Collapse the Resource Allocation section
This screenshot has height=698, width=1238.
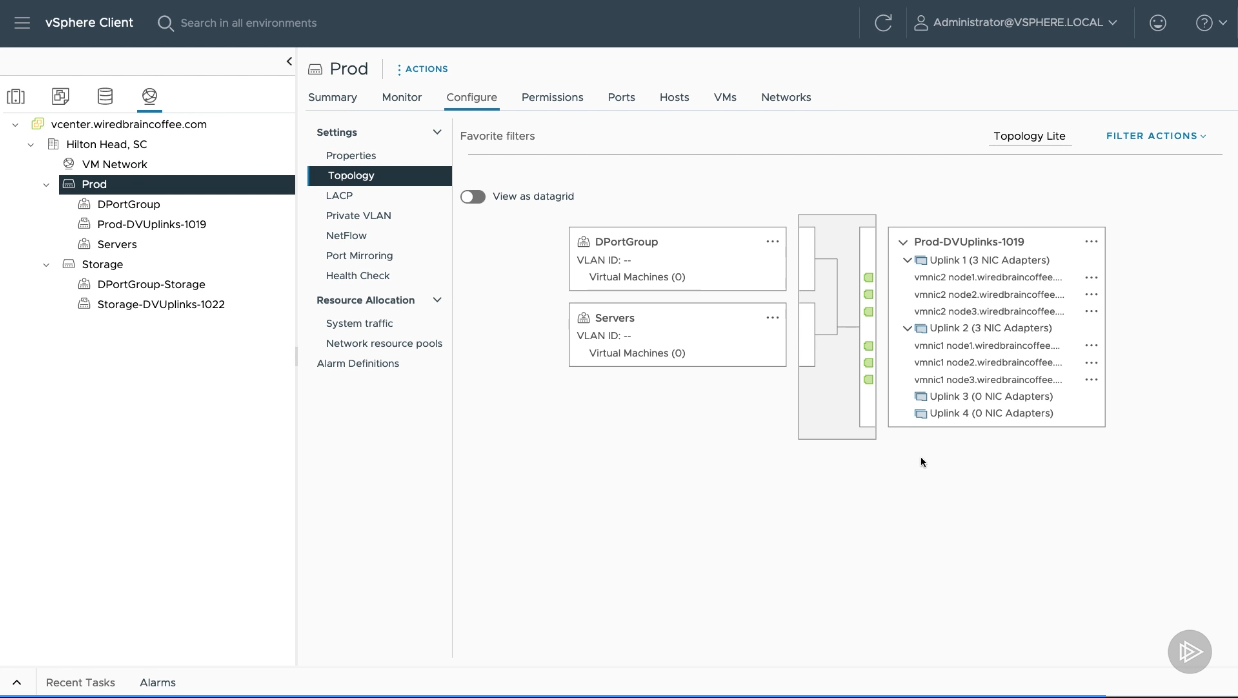[437, 300]
